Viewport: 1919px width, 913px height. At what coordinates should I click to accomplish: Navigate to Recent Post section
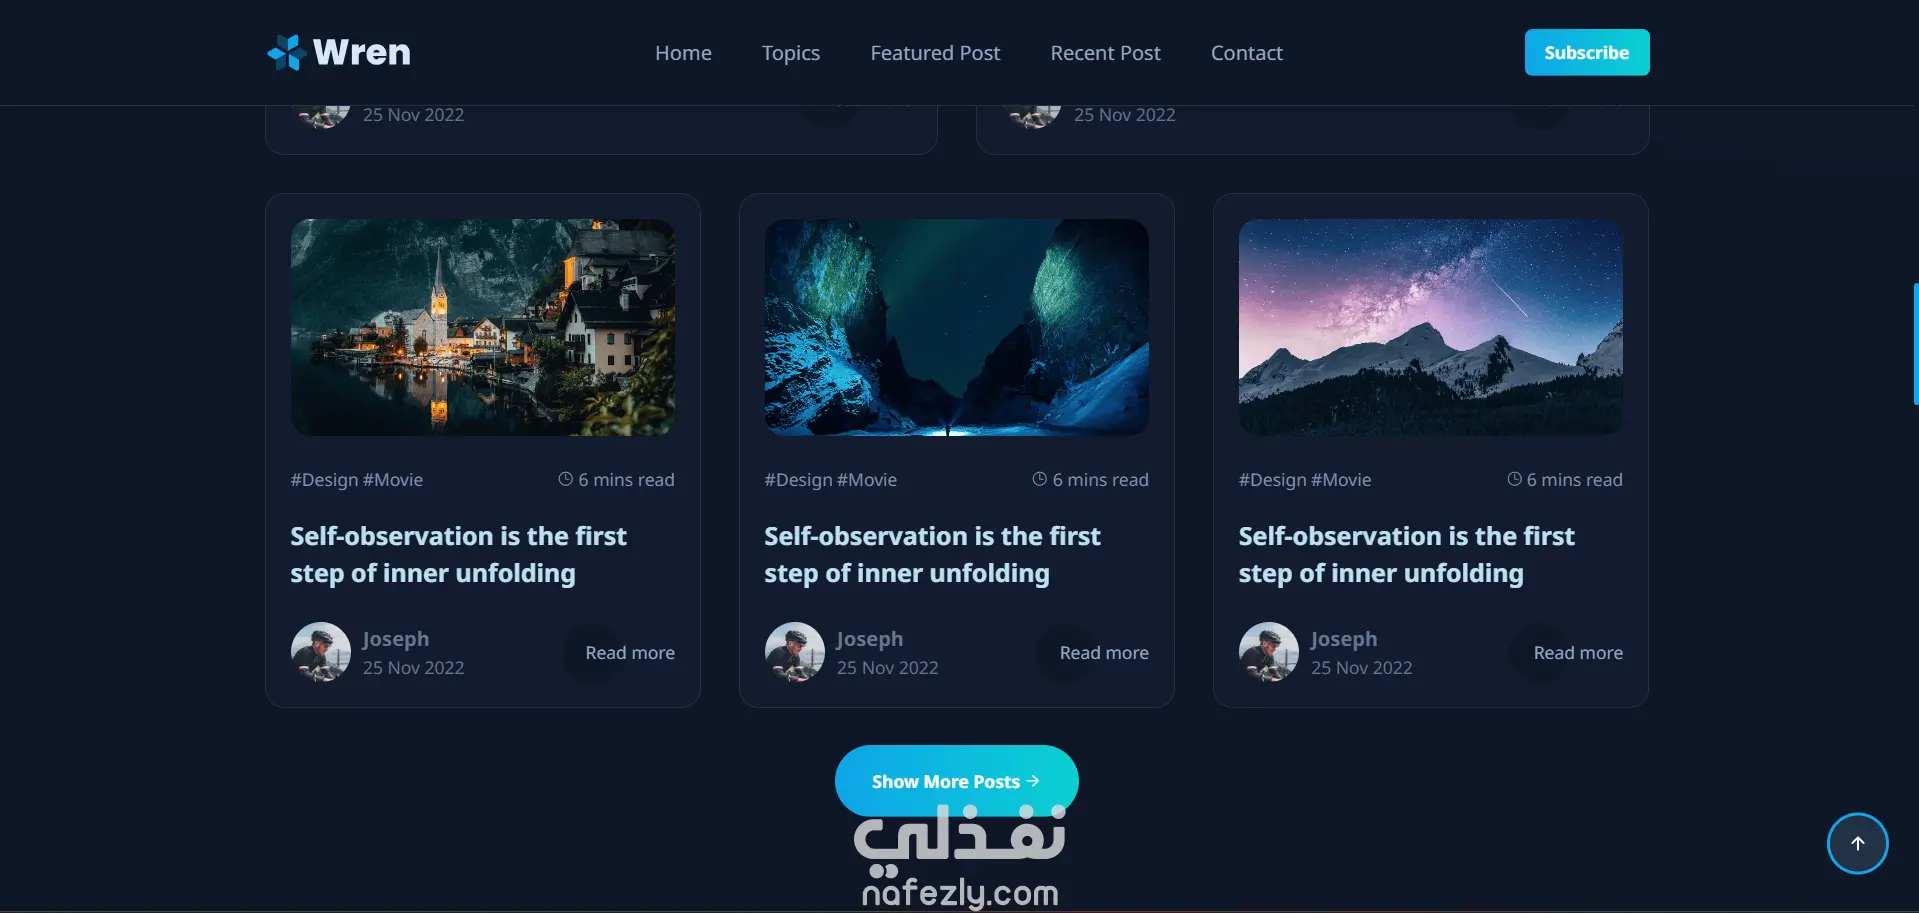[x=1105, y=53]
